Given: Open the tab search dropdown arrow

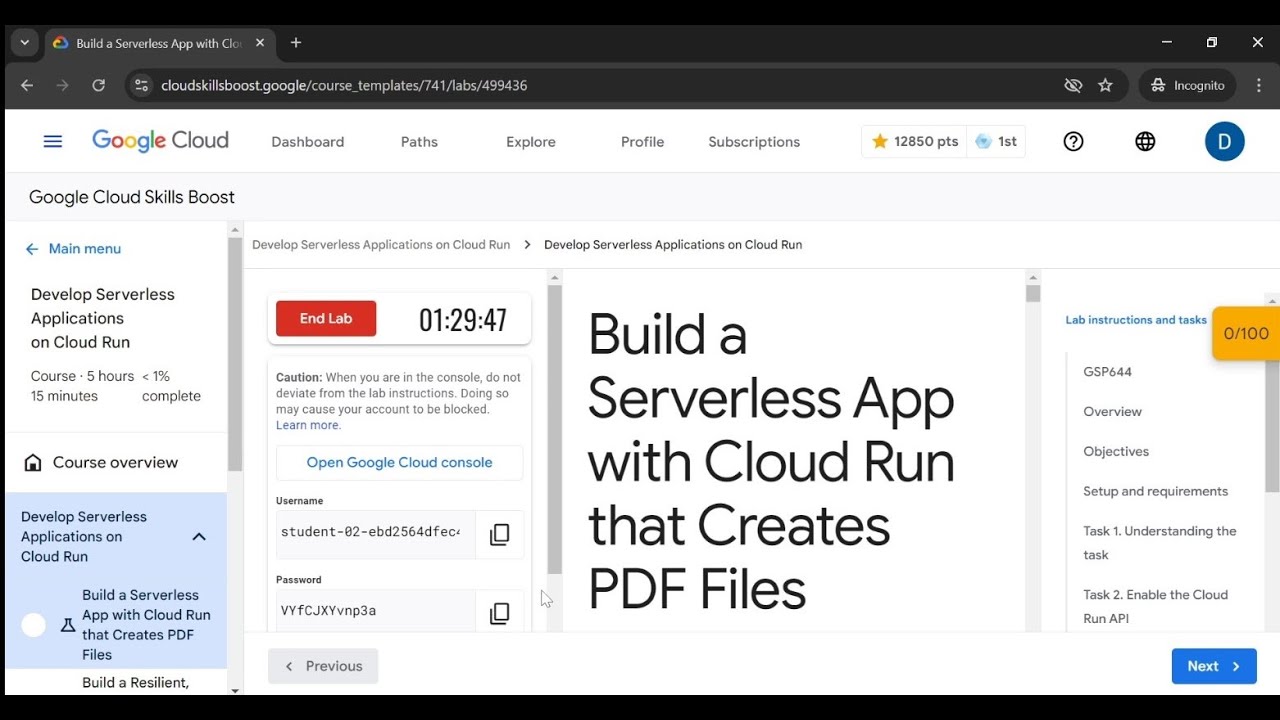Looking at the screenshot, I should pyautogui.click(x=24, y=43).
